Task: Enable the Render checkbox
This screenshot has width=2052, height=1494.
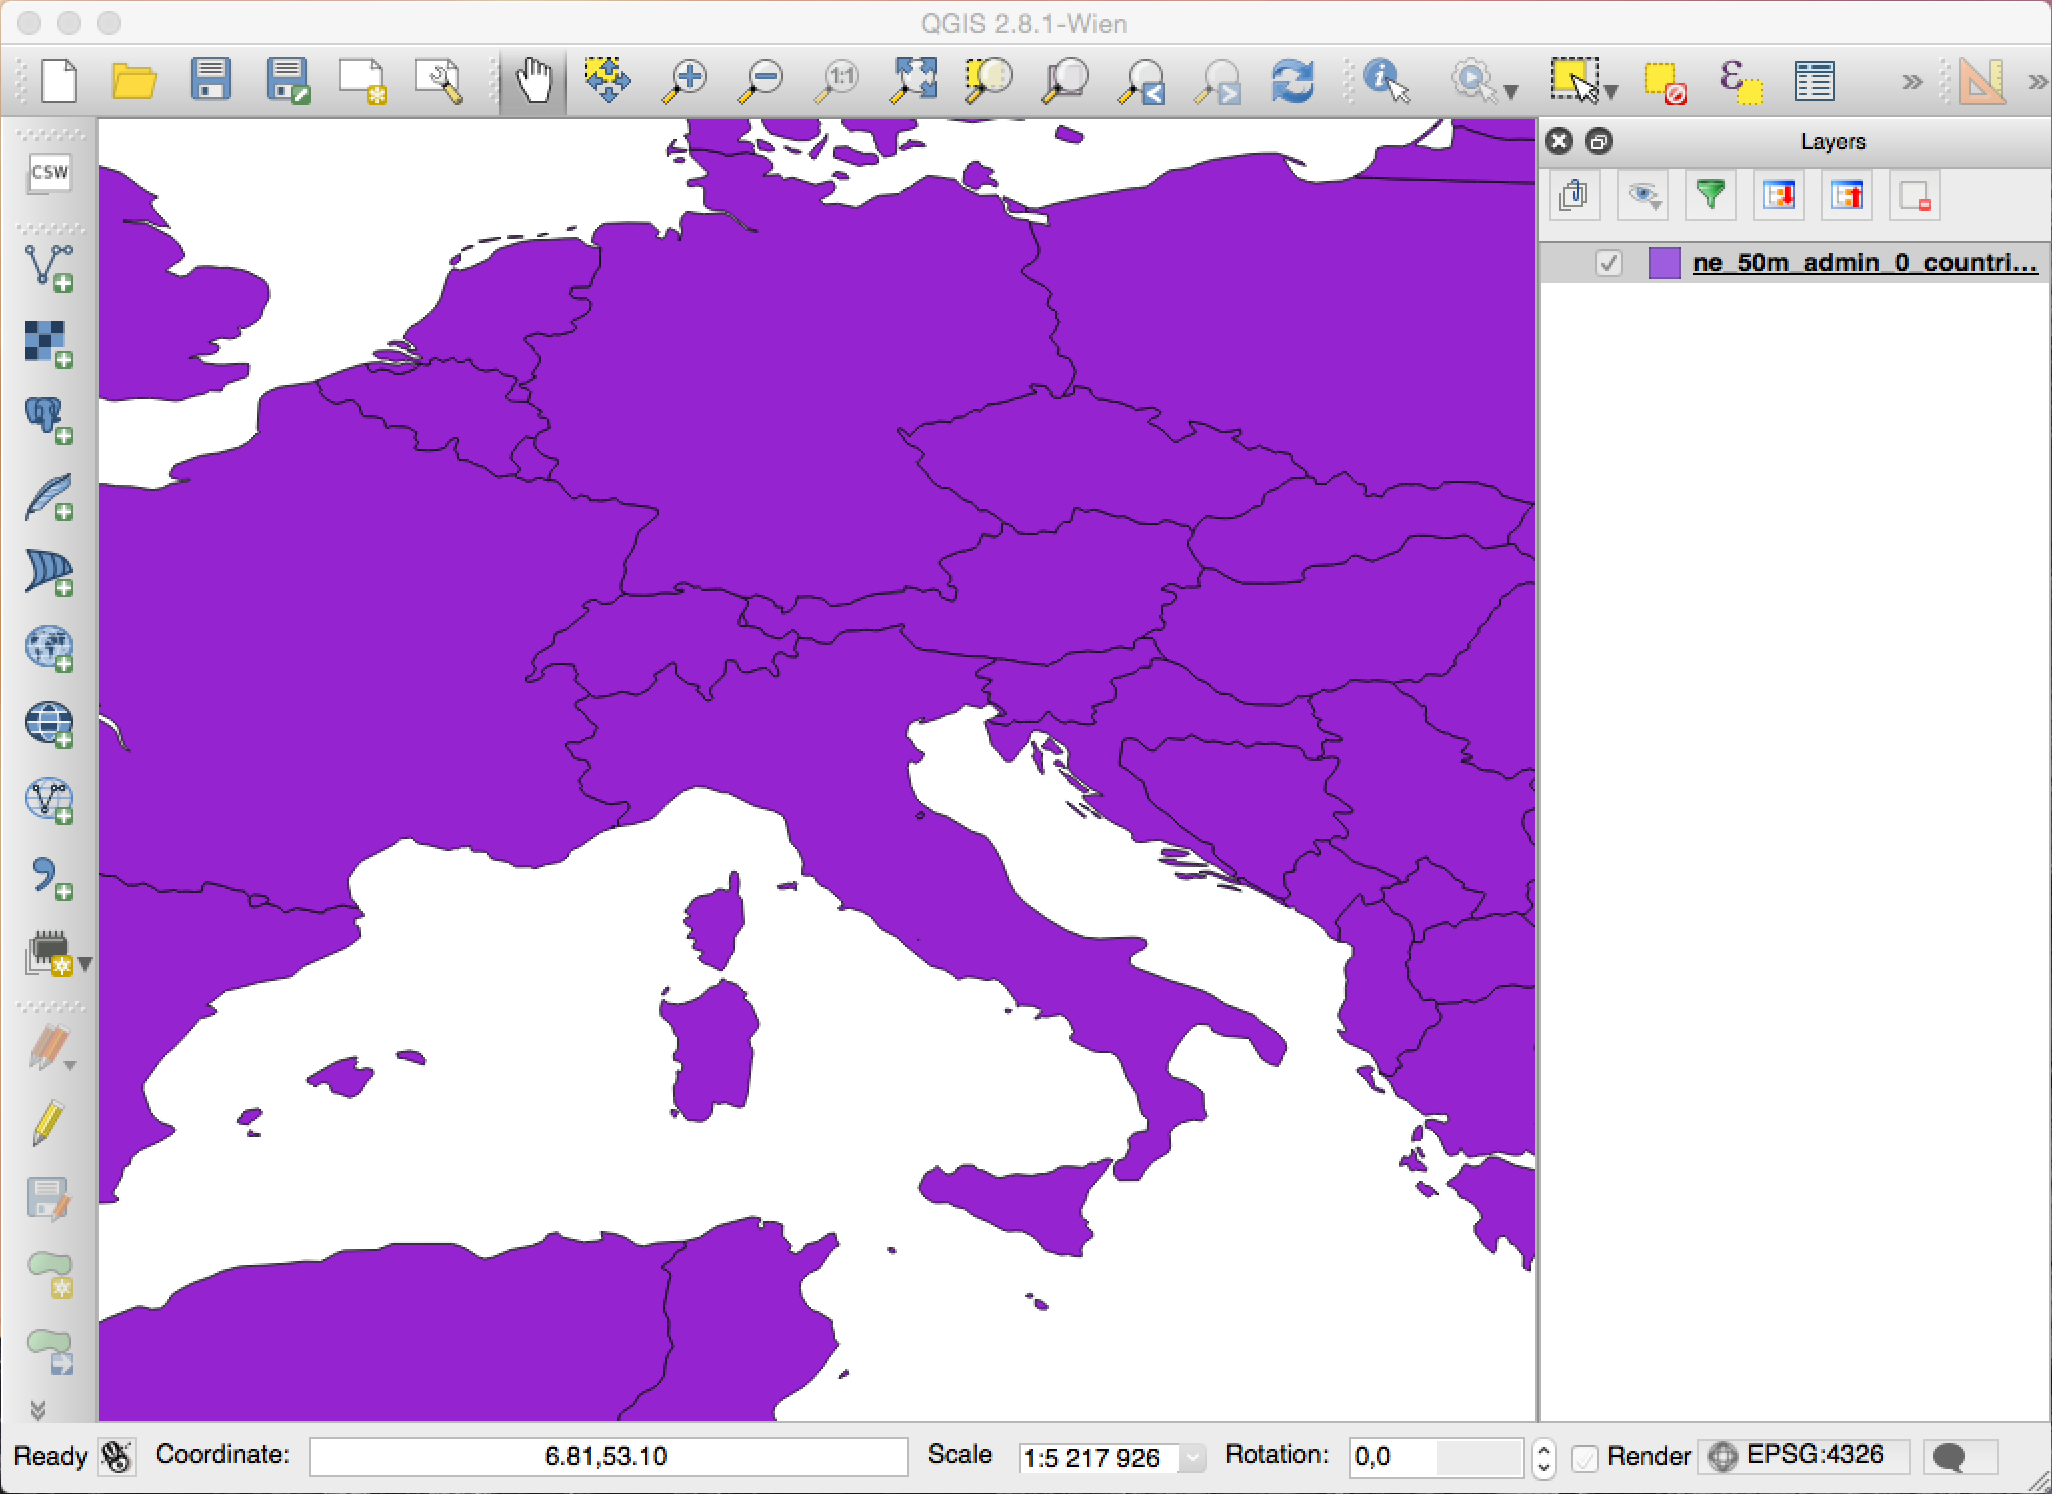Action: 1585,1457
